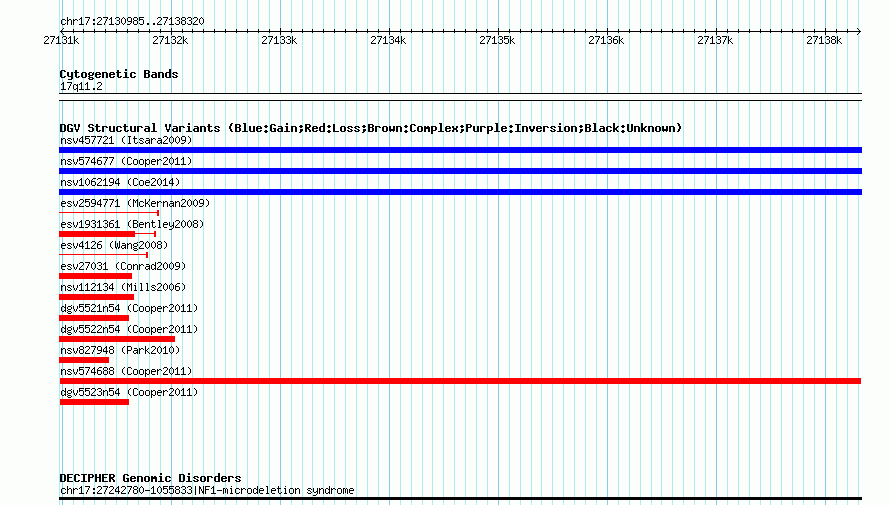The height and width of the screenshot is (505, 890).
Task: Select the short red bar under nsv827948
Action: pyautogui.click(x=84, y=360)
